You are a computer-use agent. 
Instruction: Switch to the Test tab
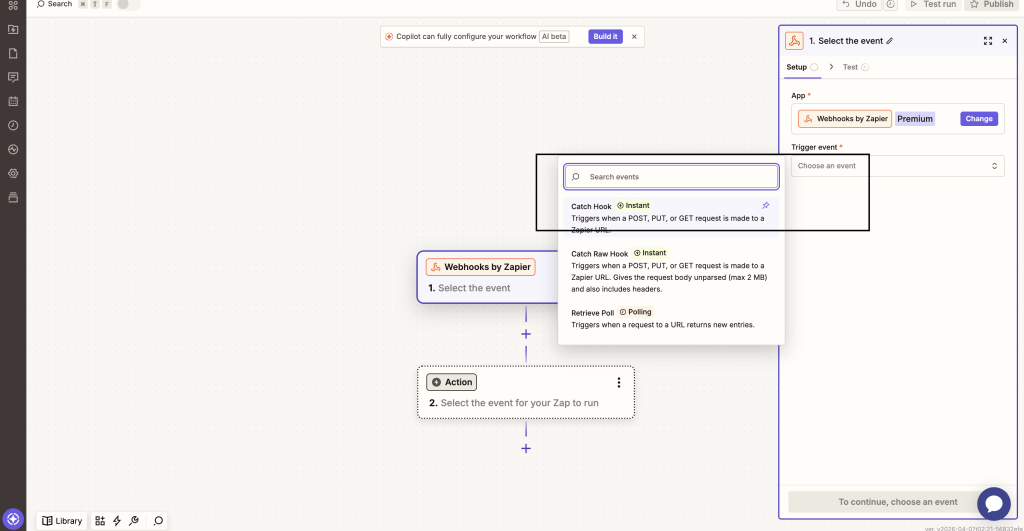(x=850, y=67)
